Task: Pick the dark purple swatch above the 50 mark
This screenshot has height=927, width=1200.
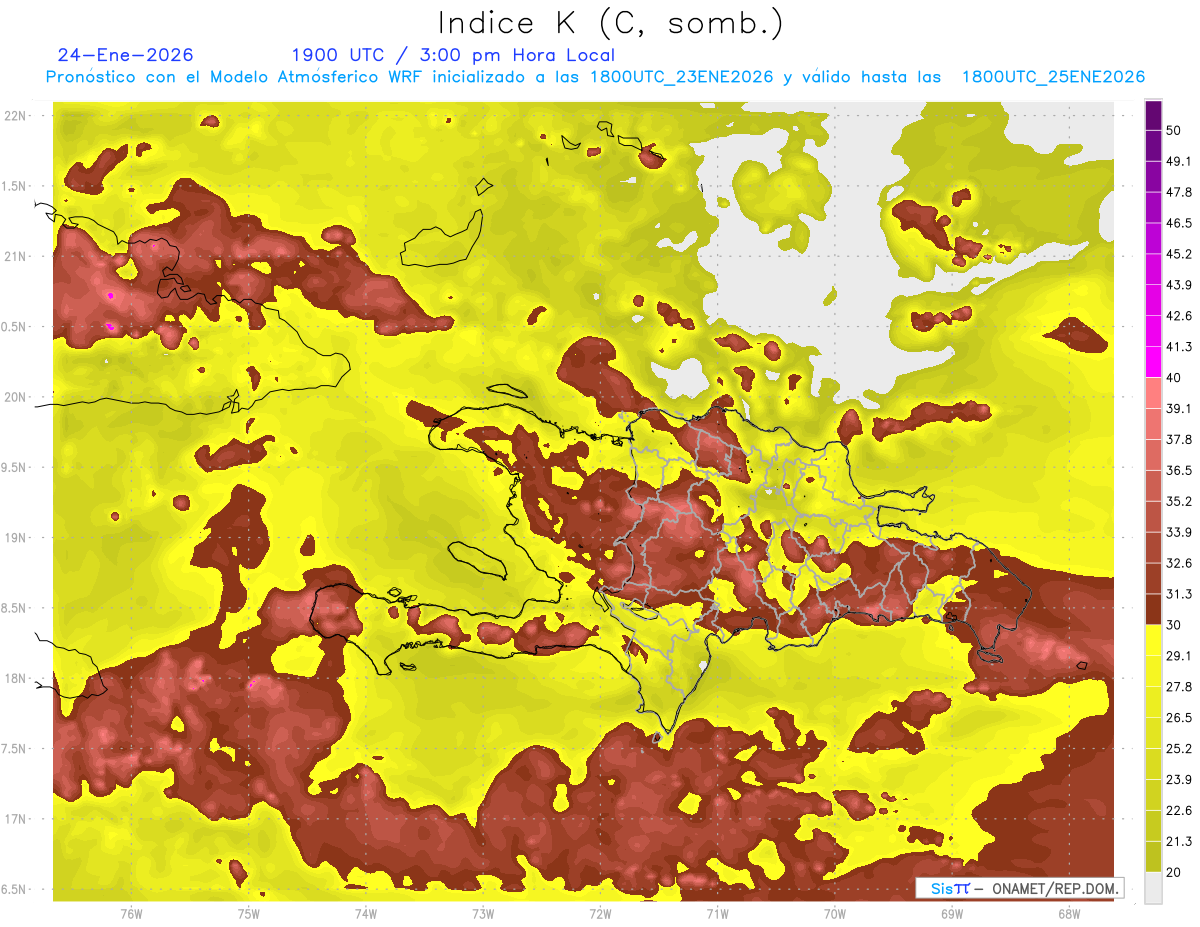Action: (x=1153, y=116)
